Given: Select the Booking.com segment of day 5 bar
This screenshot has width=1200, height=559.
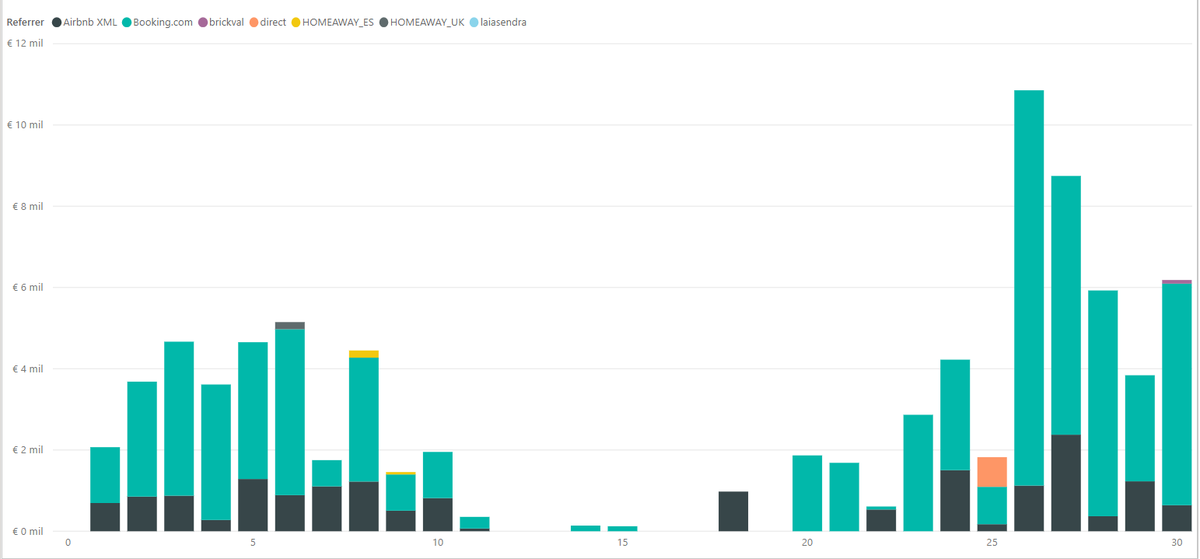Looking at the screenshot, I should point(252,411).
